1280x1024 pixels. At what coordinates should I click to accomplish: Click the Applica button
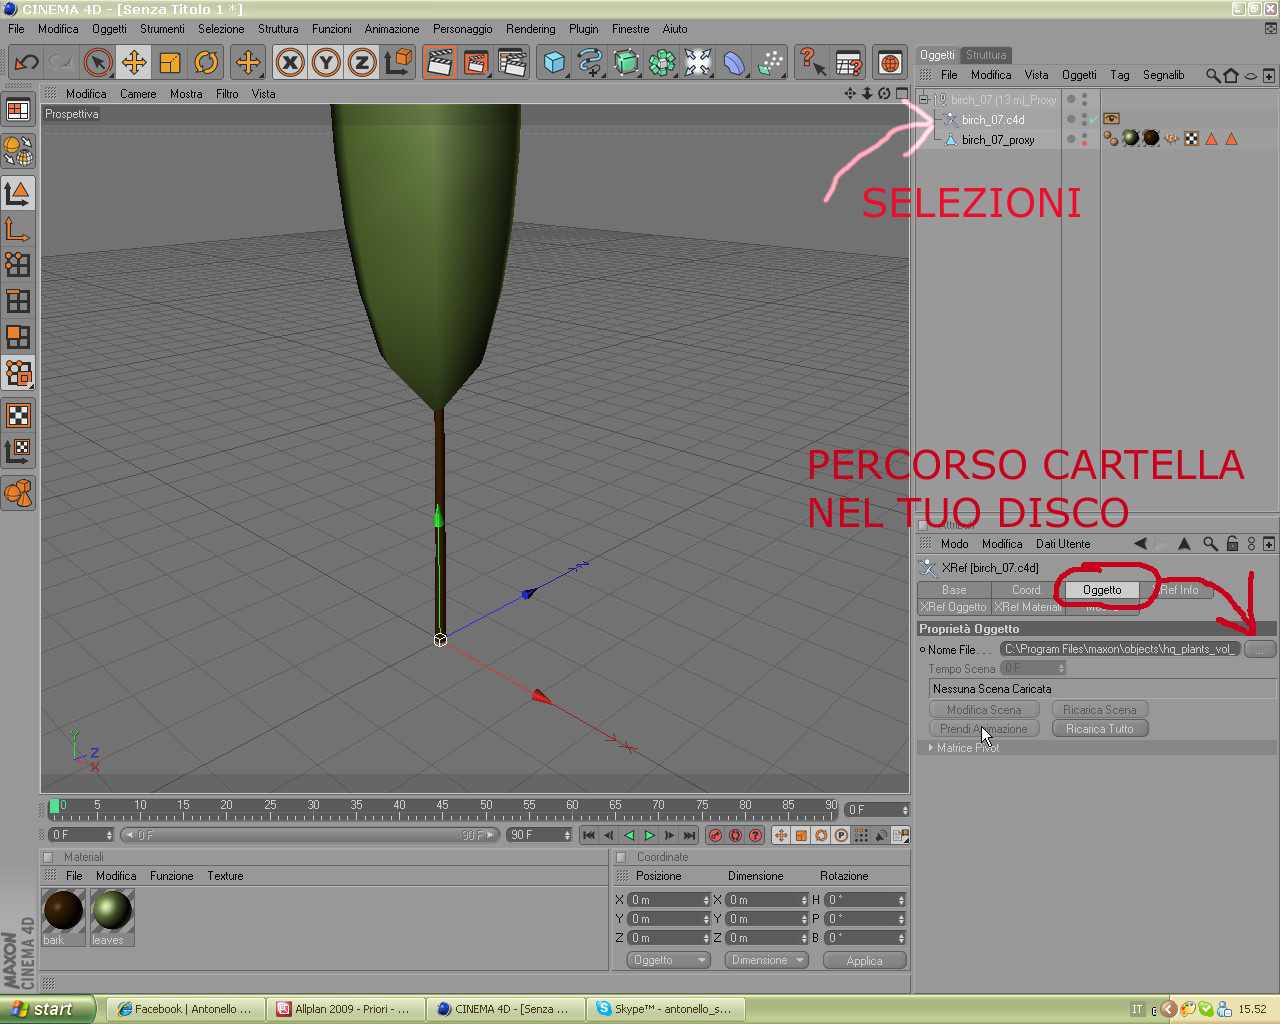[865, 960]
